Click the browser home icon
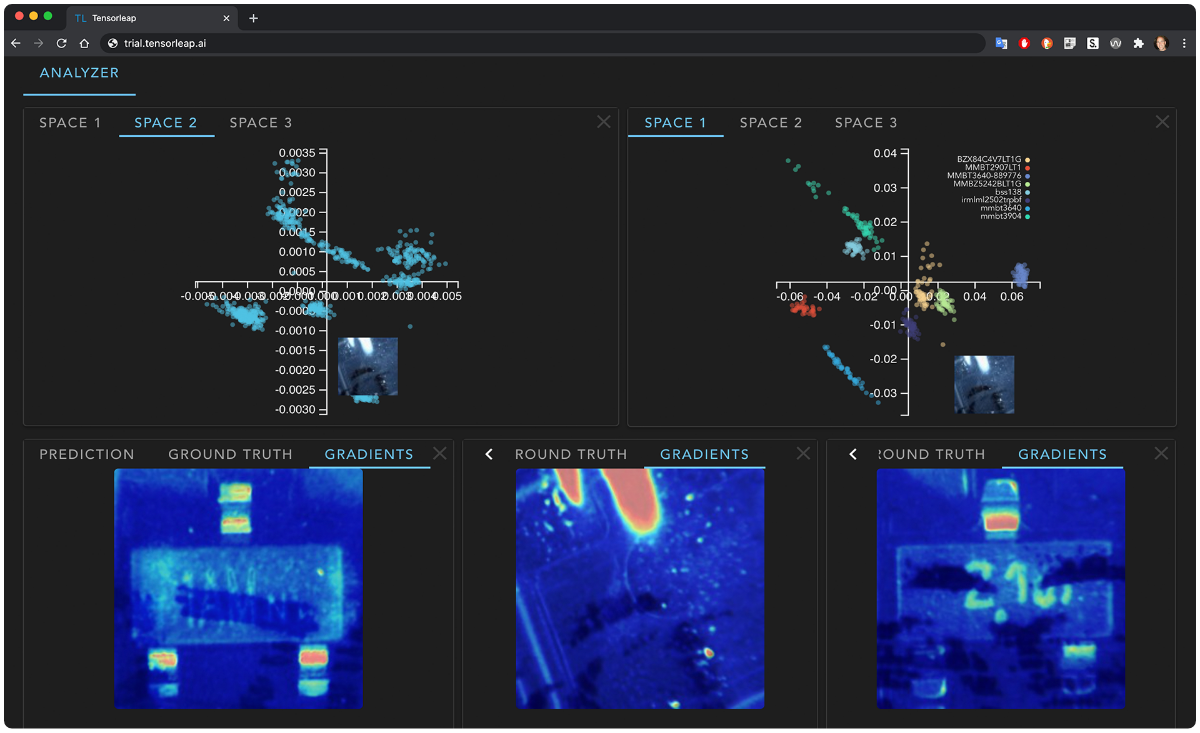Viewport: 1200px width, 733px height. [x=86, y=43]
